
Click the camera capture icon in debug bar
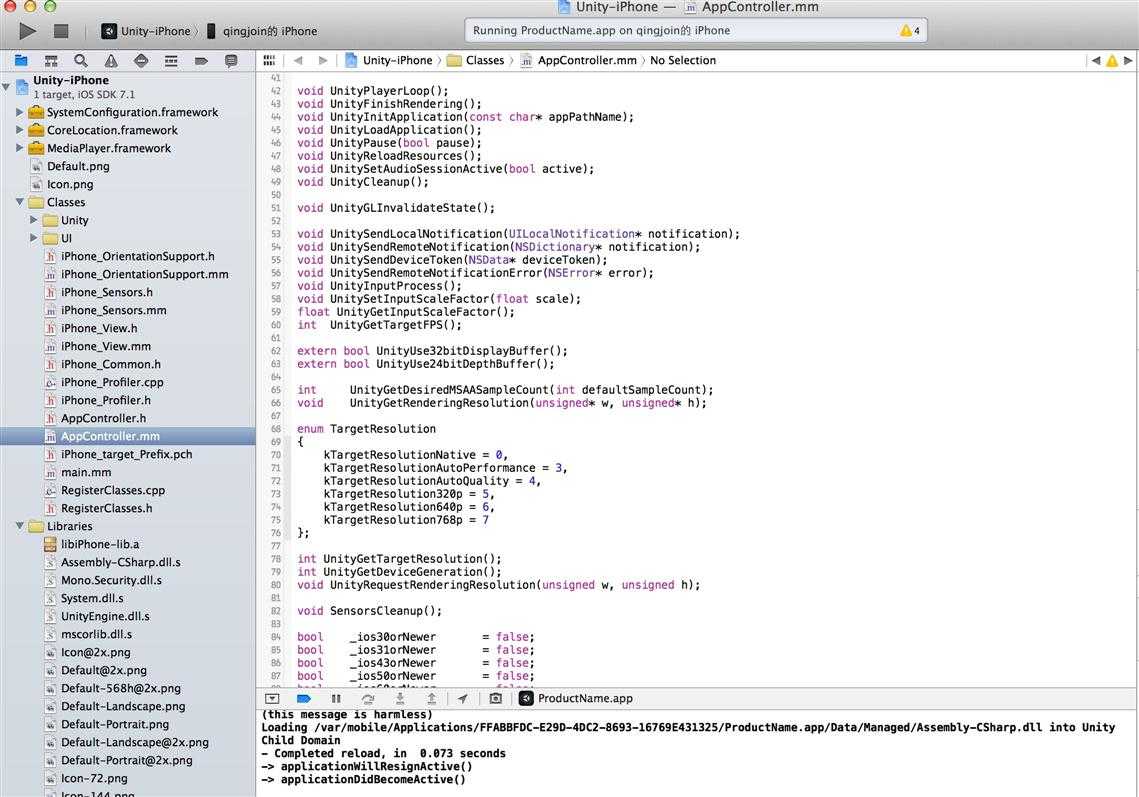(x=495, y=698)
